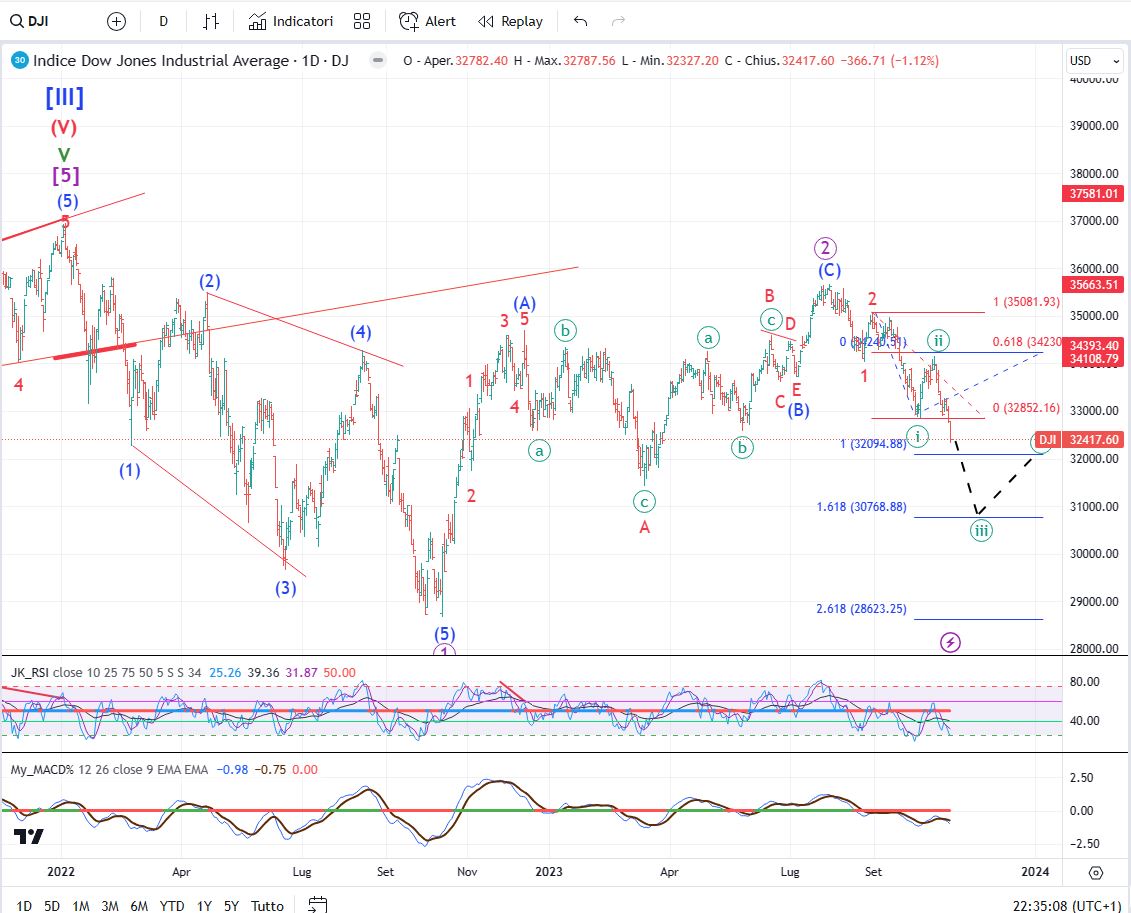Open symbol search showing DJI
Image resolution: width=1131 pixels, height=913 pixels.
click(30, 22)
